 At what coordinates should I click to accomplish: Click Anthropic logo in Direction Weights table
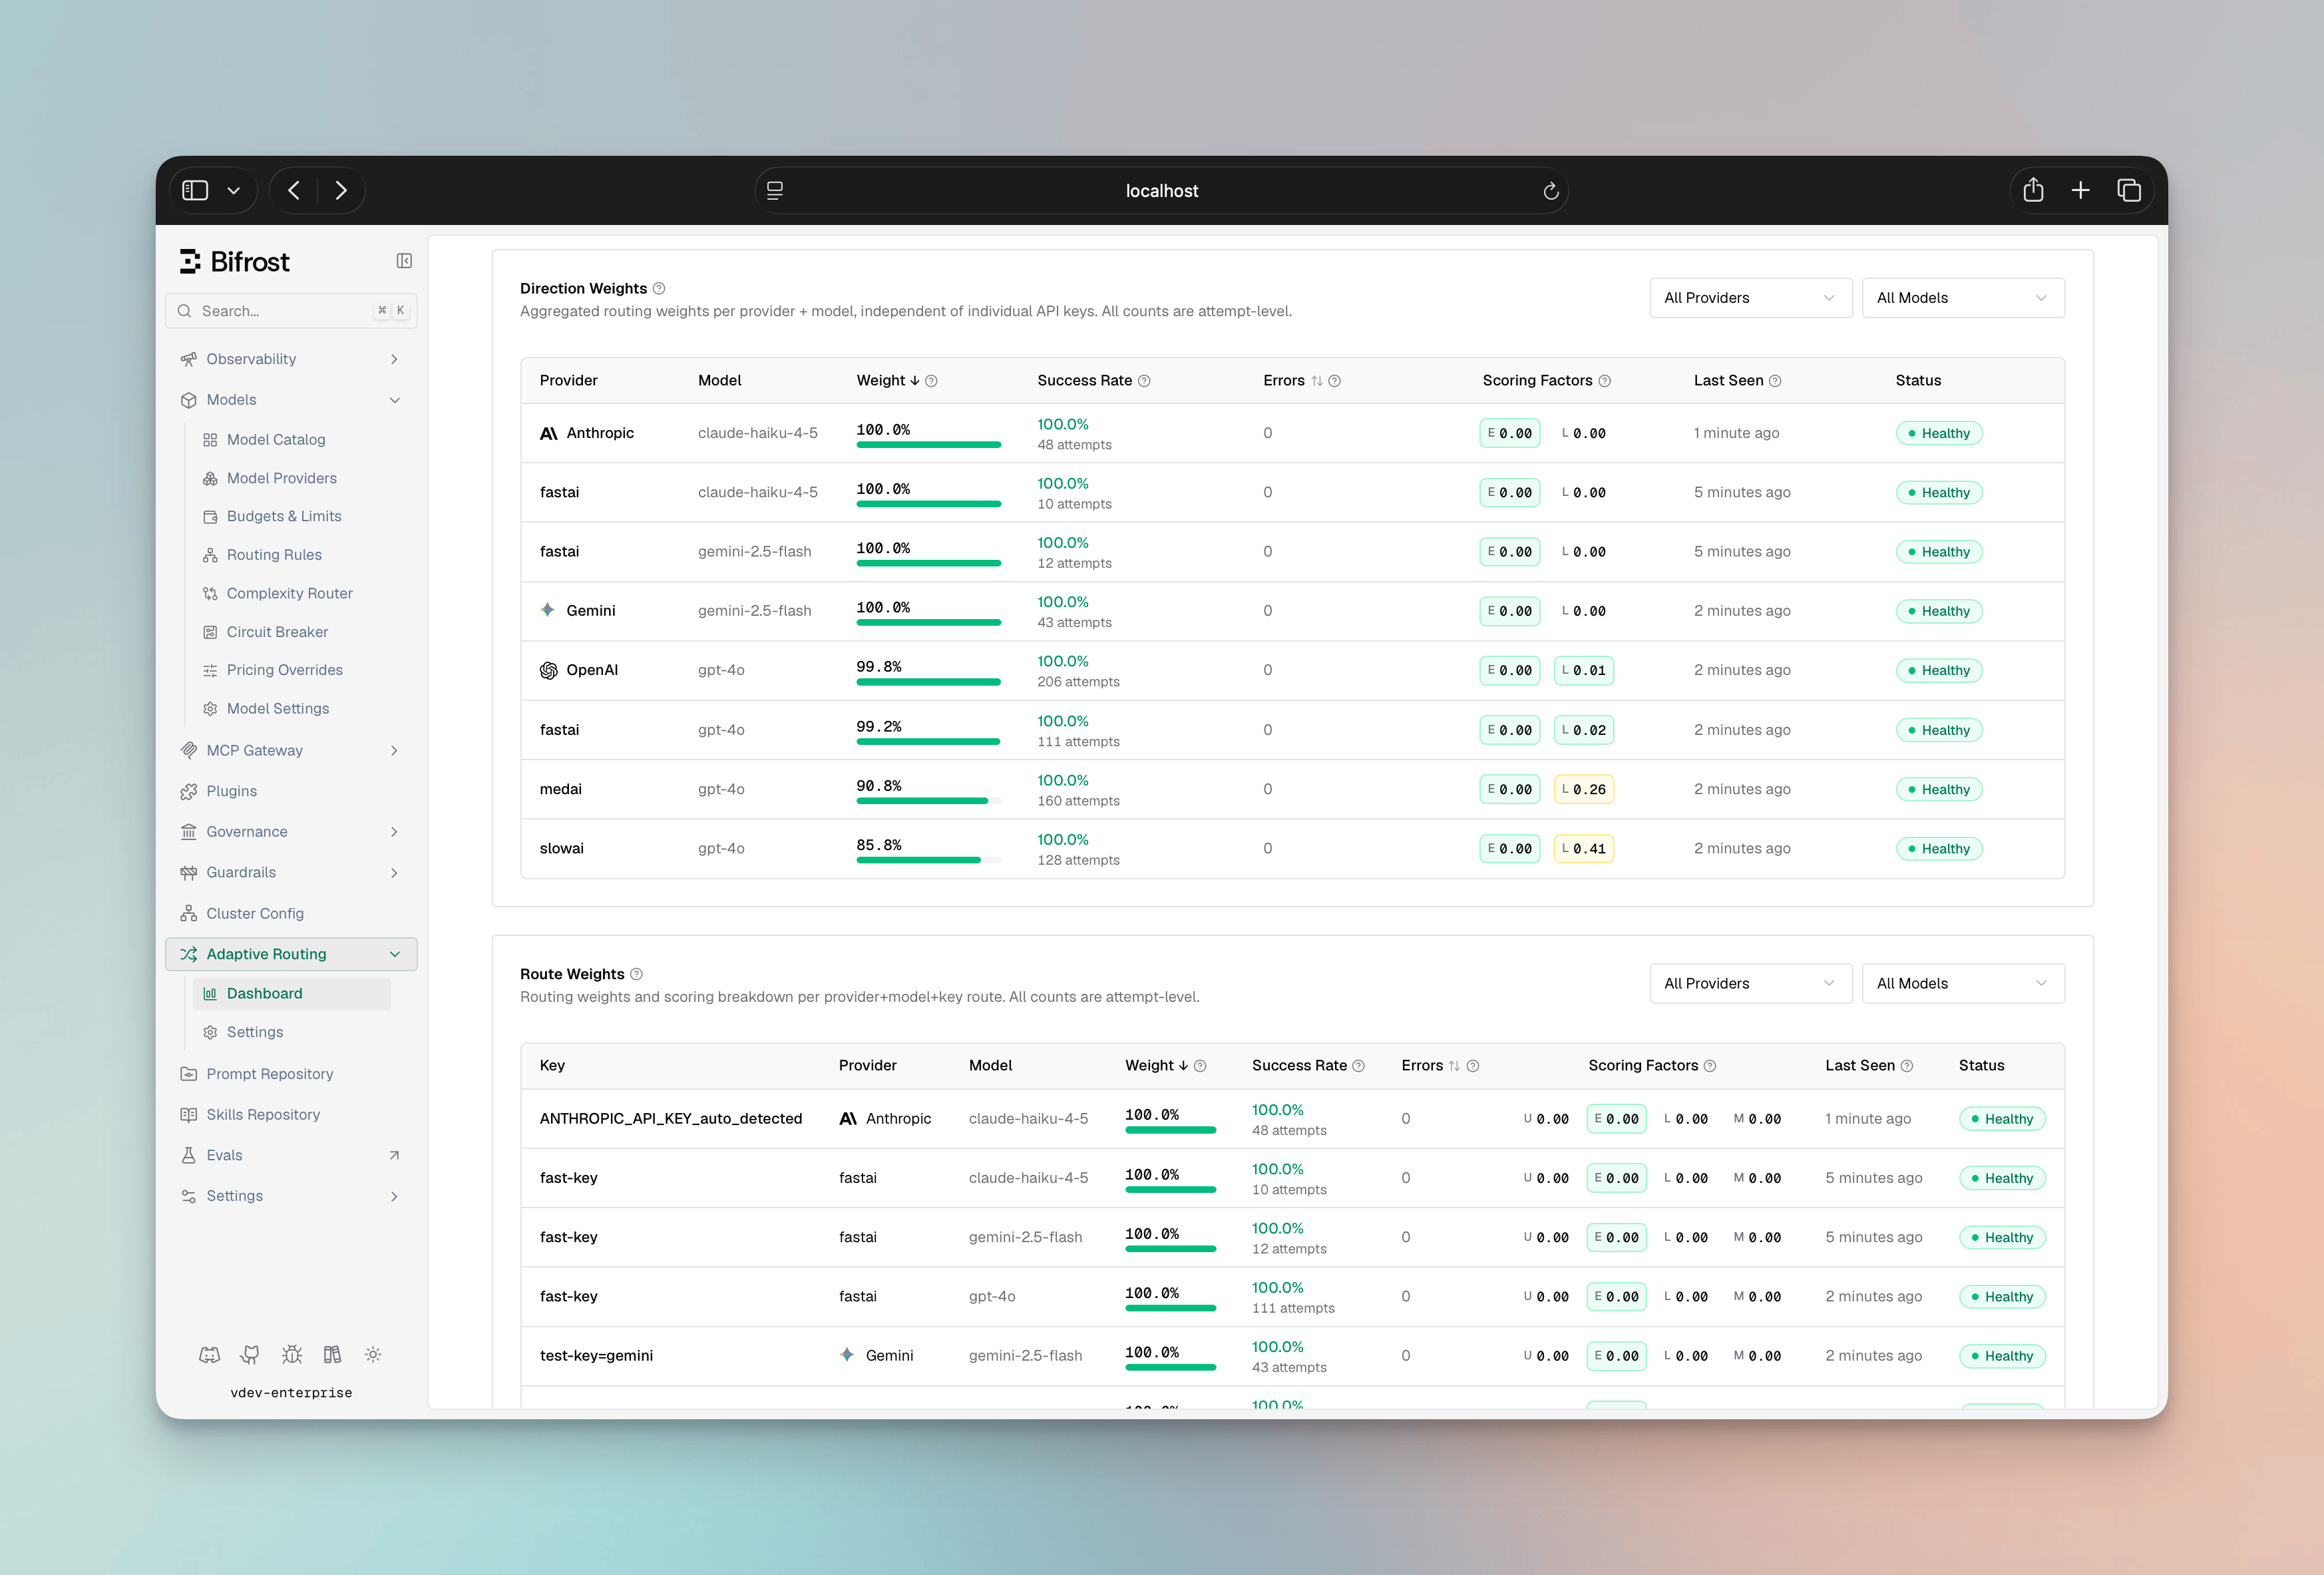point(548,433)
